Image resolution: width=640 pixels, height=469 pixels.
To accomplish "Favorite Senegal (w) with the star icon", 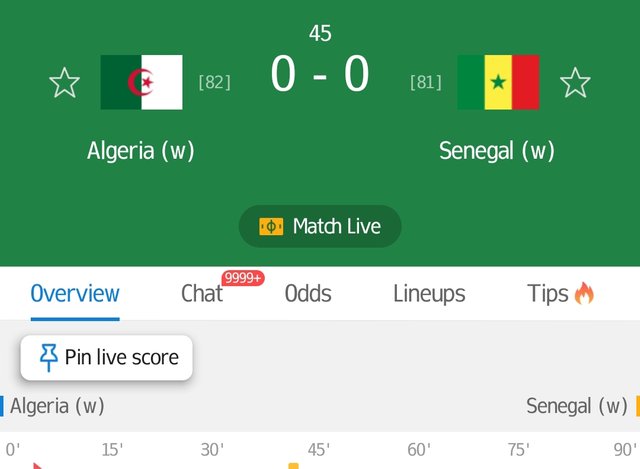I will [575, 83].
